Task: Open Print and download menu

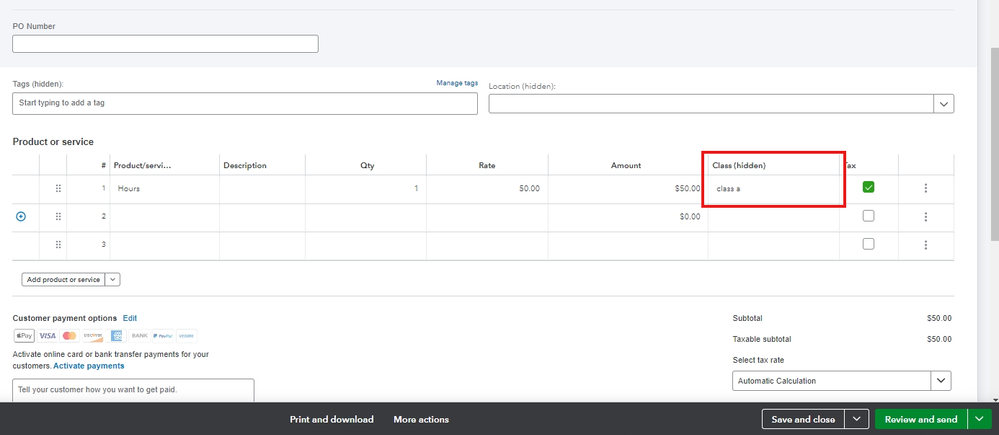Action: 331,420
